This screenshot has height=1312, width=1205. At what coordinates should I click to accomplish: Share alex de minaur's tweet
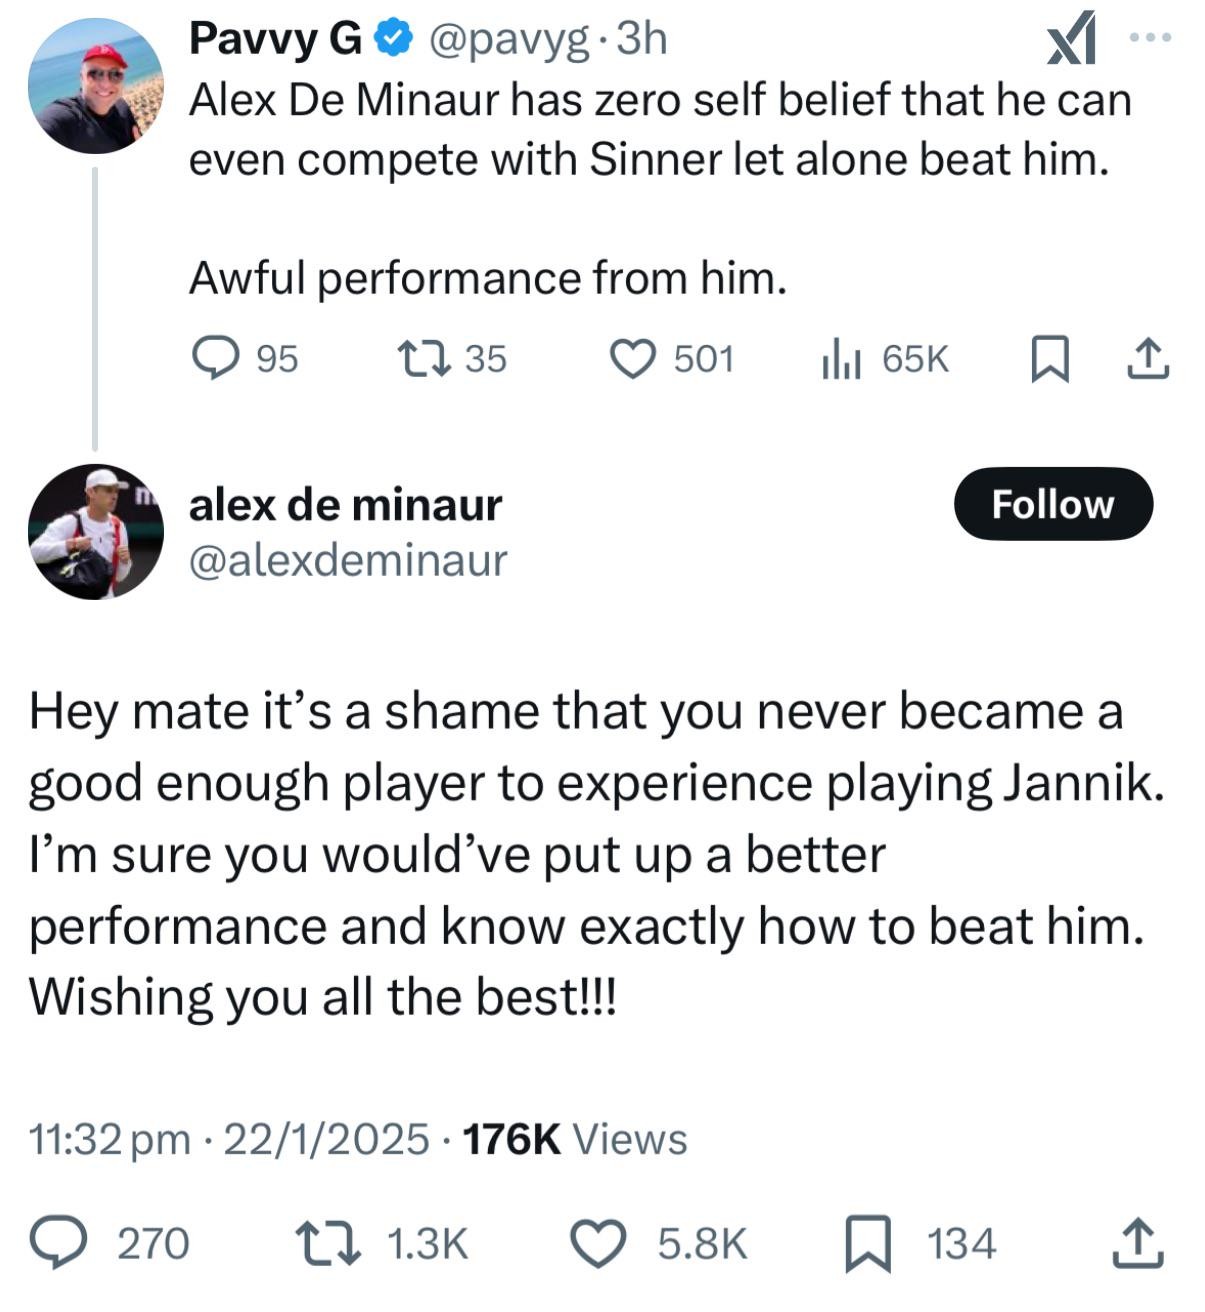[1137, 1243]
